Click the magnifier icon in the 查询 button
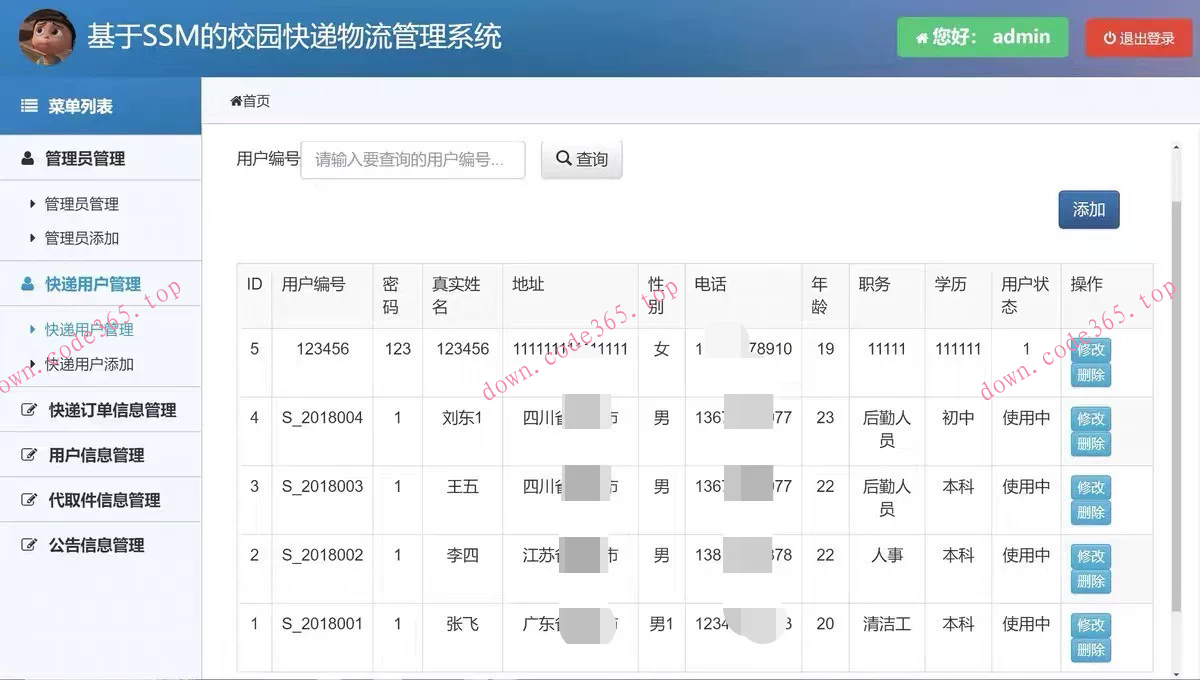The width and height of the screenshot is (1200, 680). coord(562,158)
